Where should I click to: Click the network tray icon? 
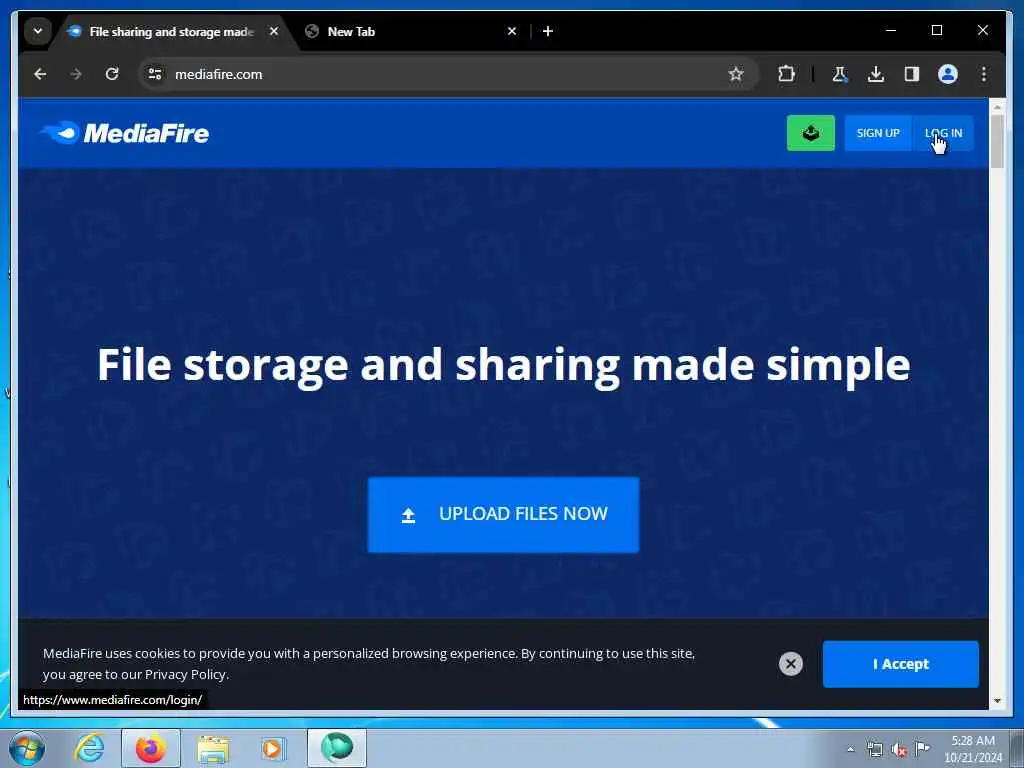(x=874, y=750)
